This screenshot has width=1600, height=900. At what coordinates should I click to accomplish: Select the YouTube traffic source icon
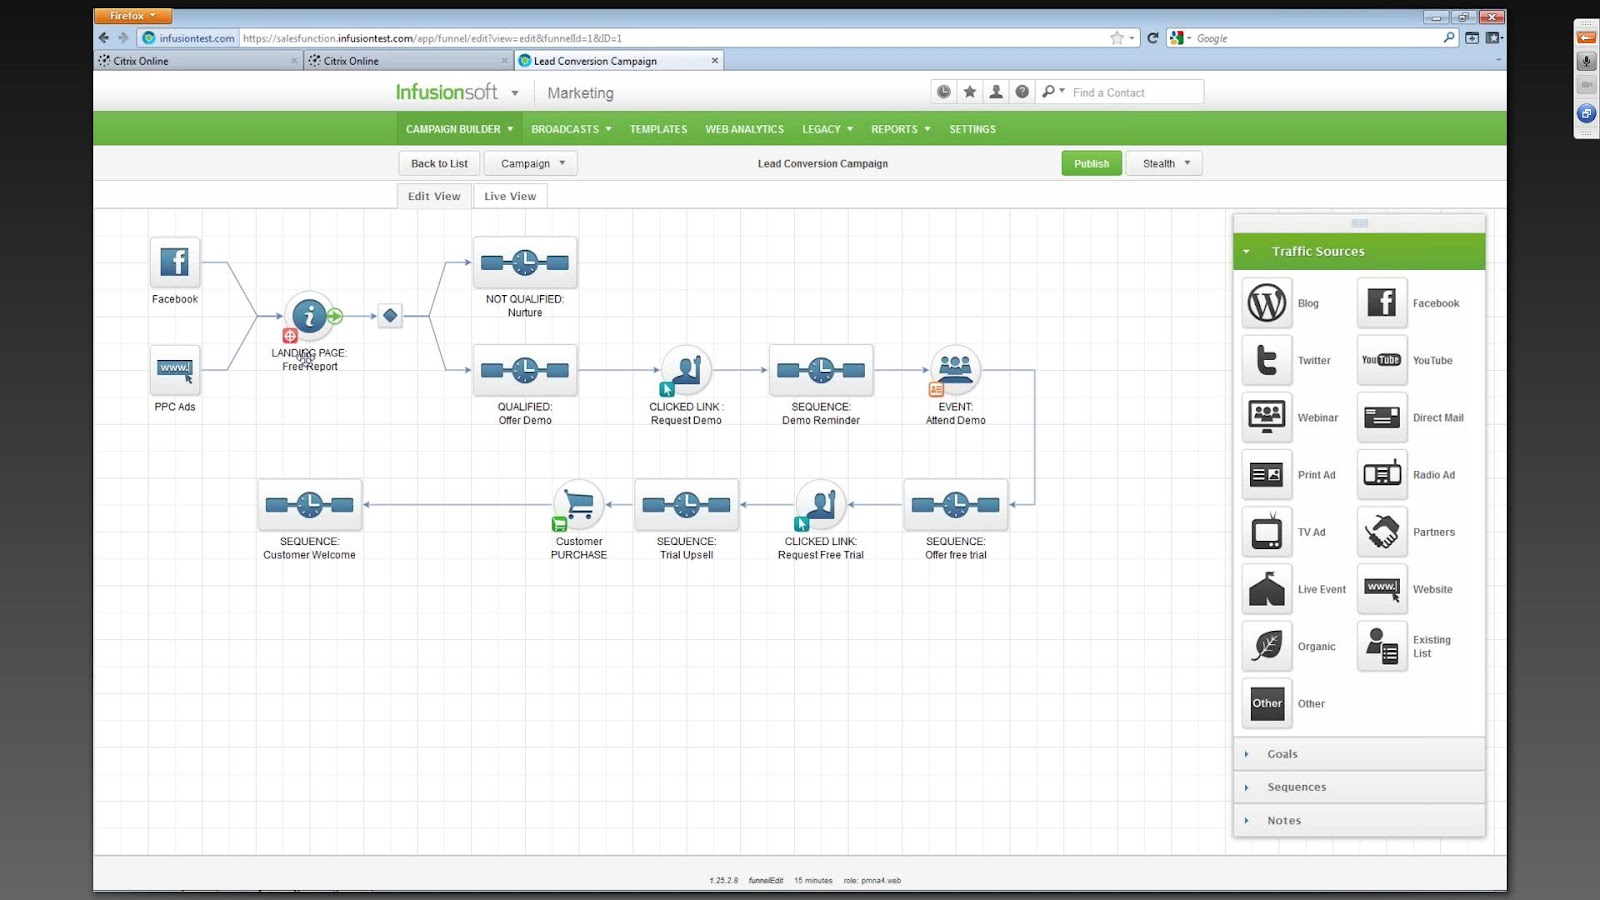[1381, 360]
